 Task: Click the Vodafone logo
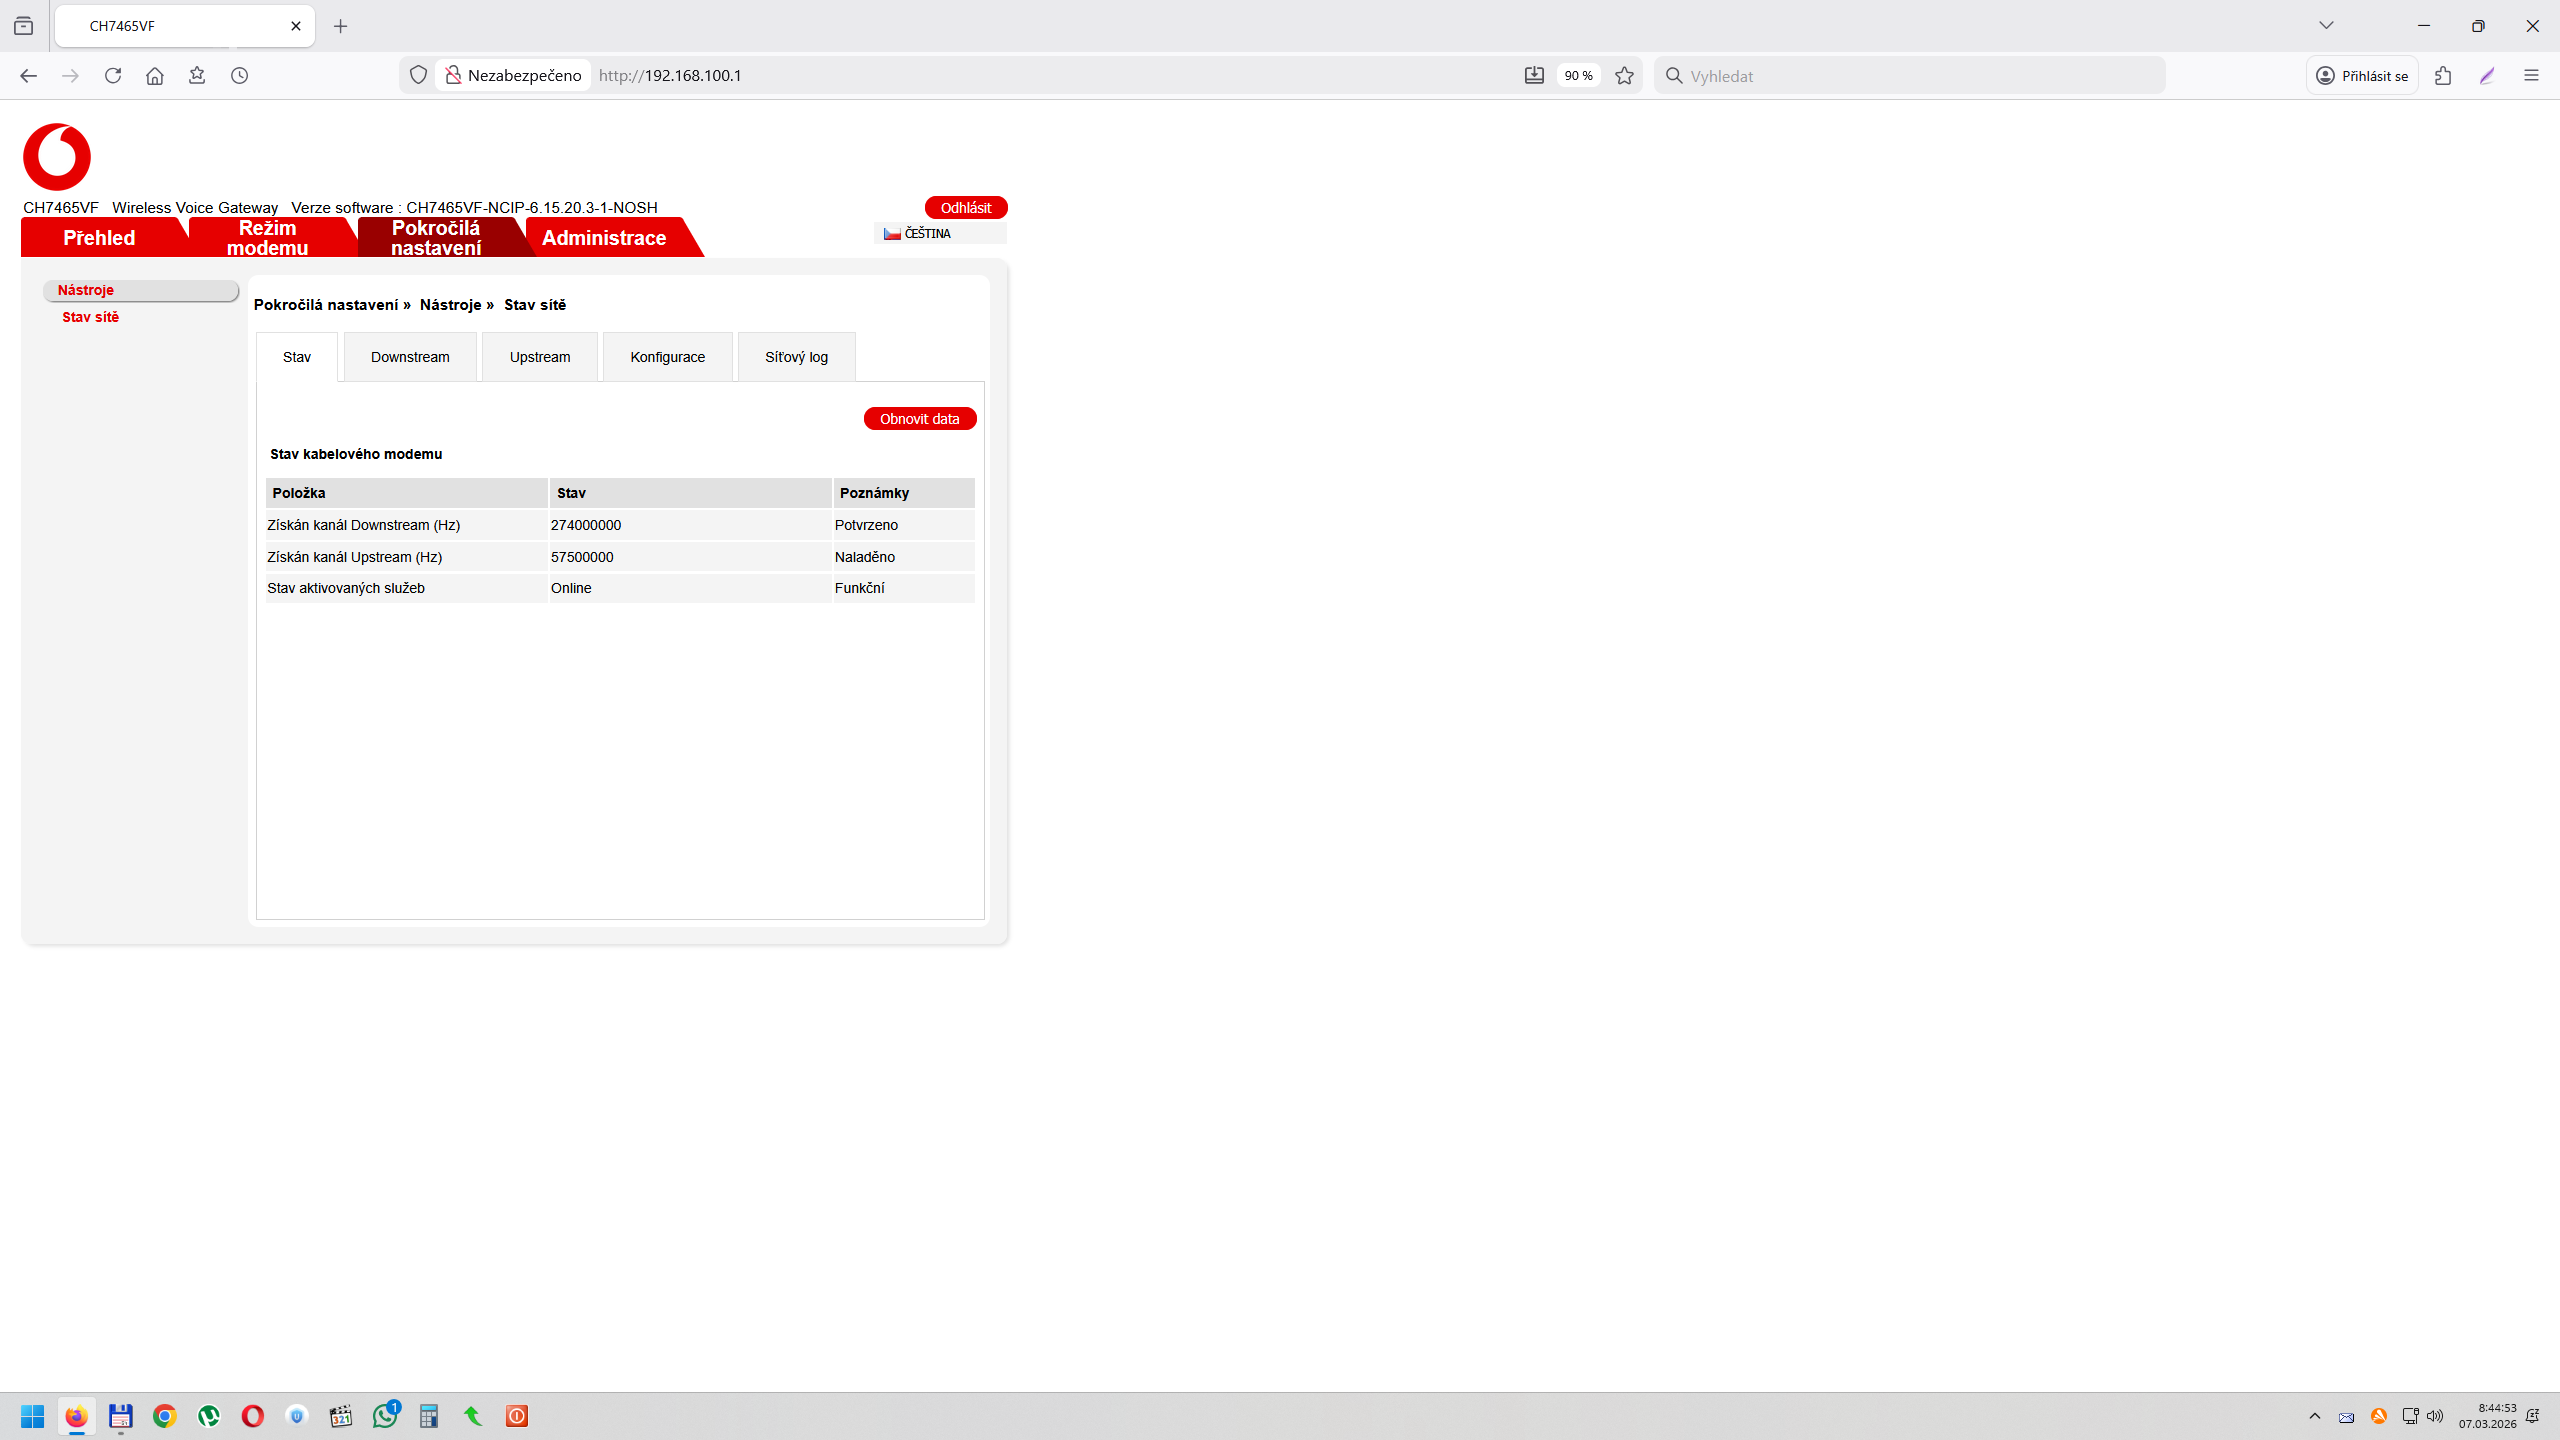pyautogui.click(x=57, y=157)
